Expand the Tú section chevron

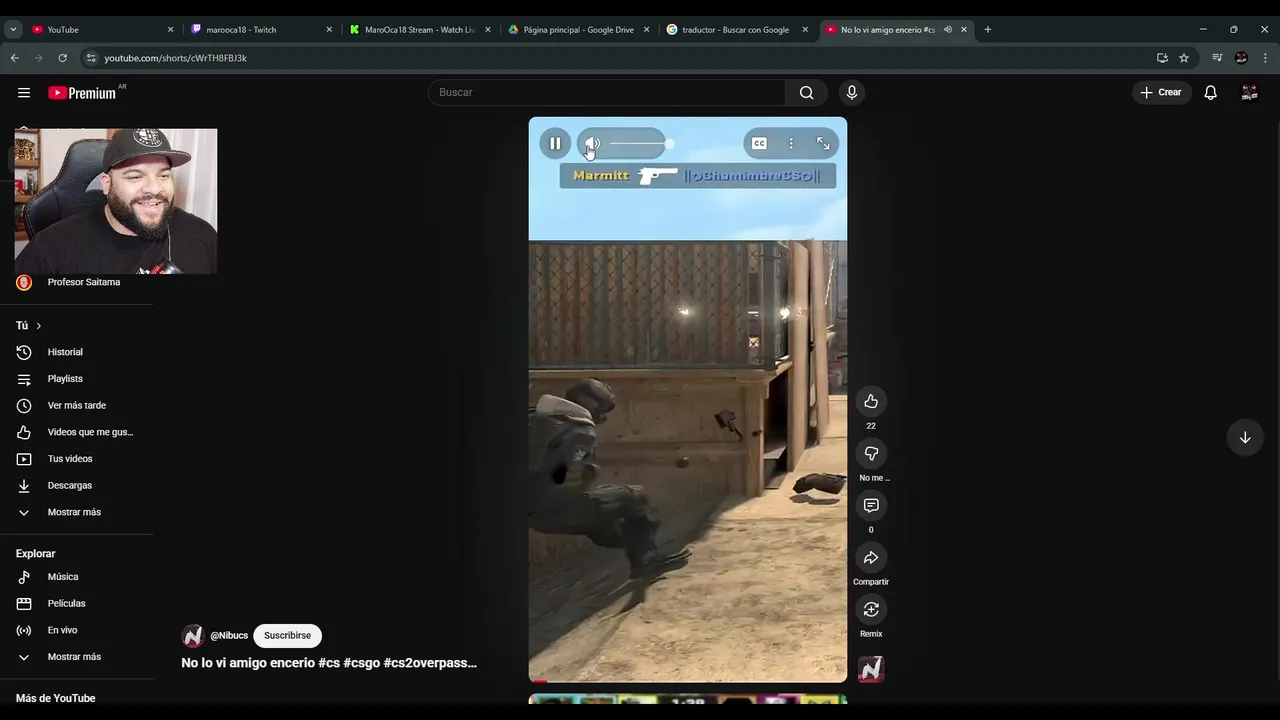tap(38, 326)
